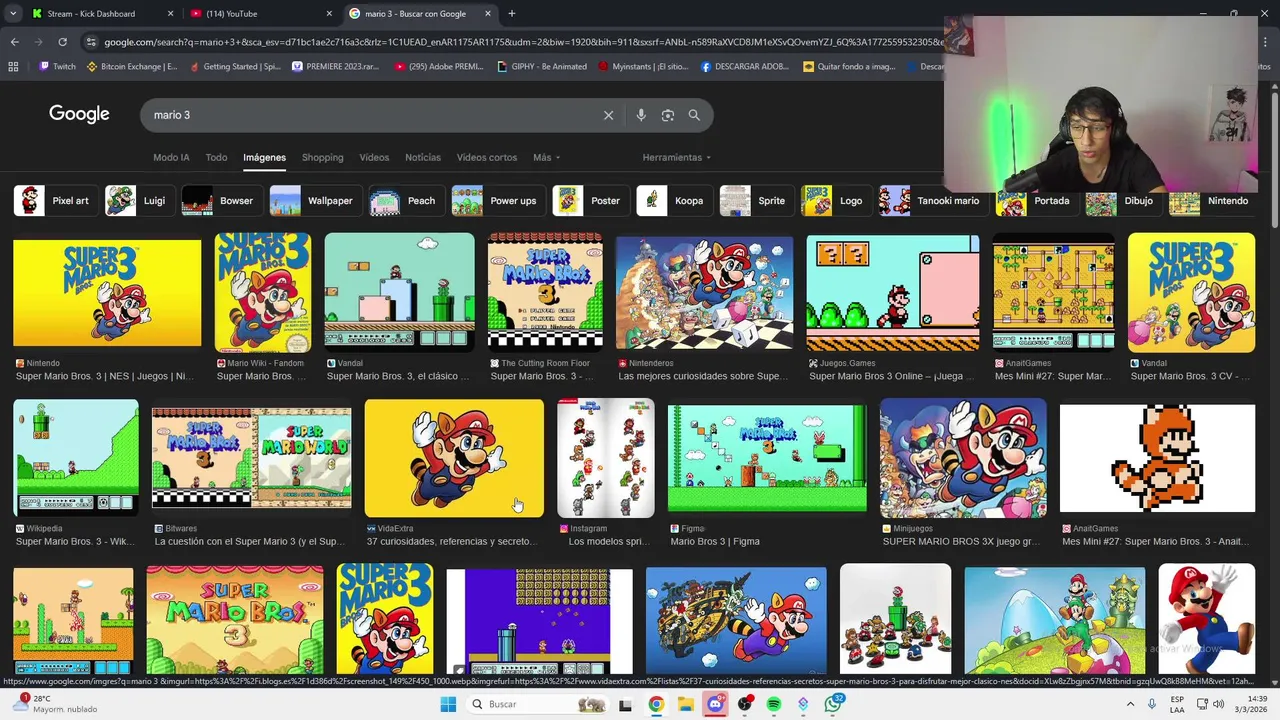Open the Bitcoin Exchange bookmark
This screenshot has width=1280, height=720.
click(132, 67)
